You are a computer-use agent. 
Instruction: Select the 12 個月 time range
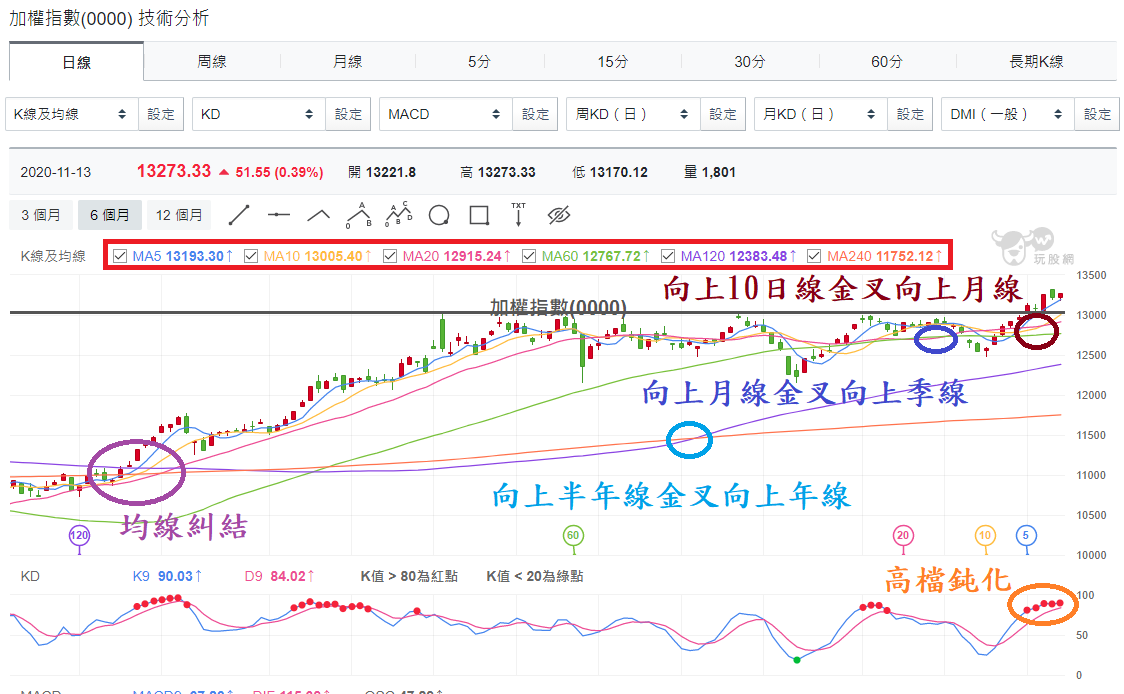coord(179,215)
